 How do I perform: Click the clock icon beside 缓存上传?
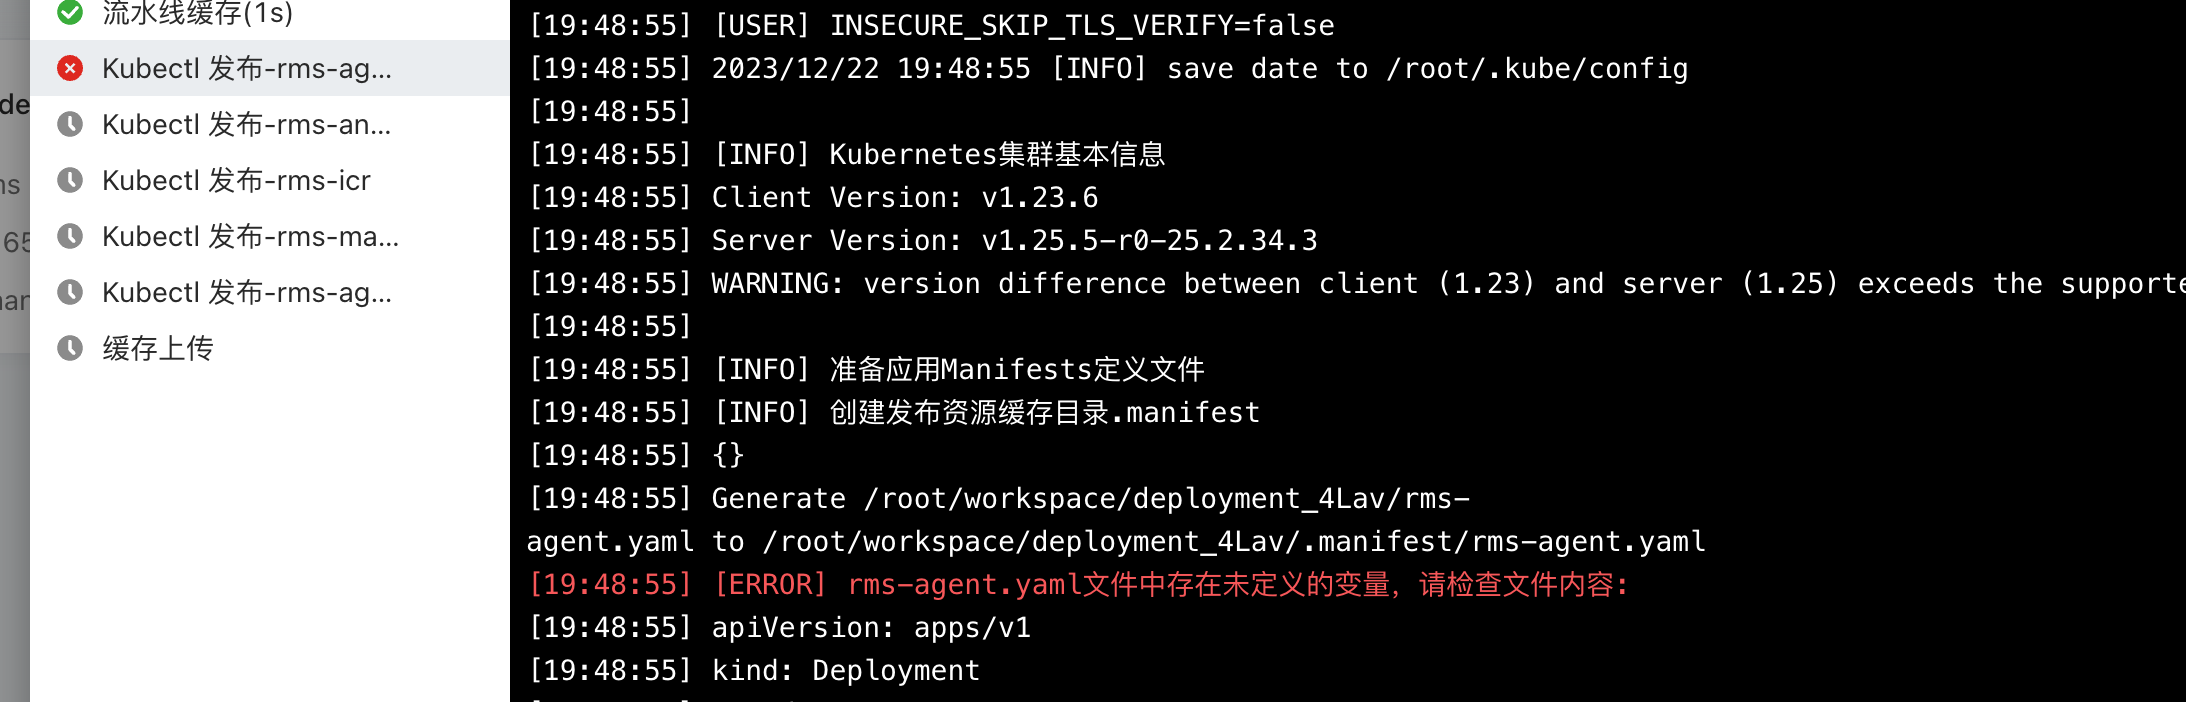click(x=70, y=348)
